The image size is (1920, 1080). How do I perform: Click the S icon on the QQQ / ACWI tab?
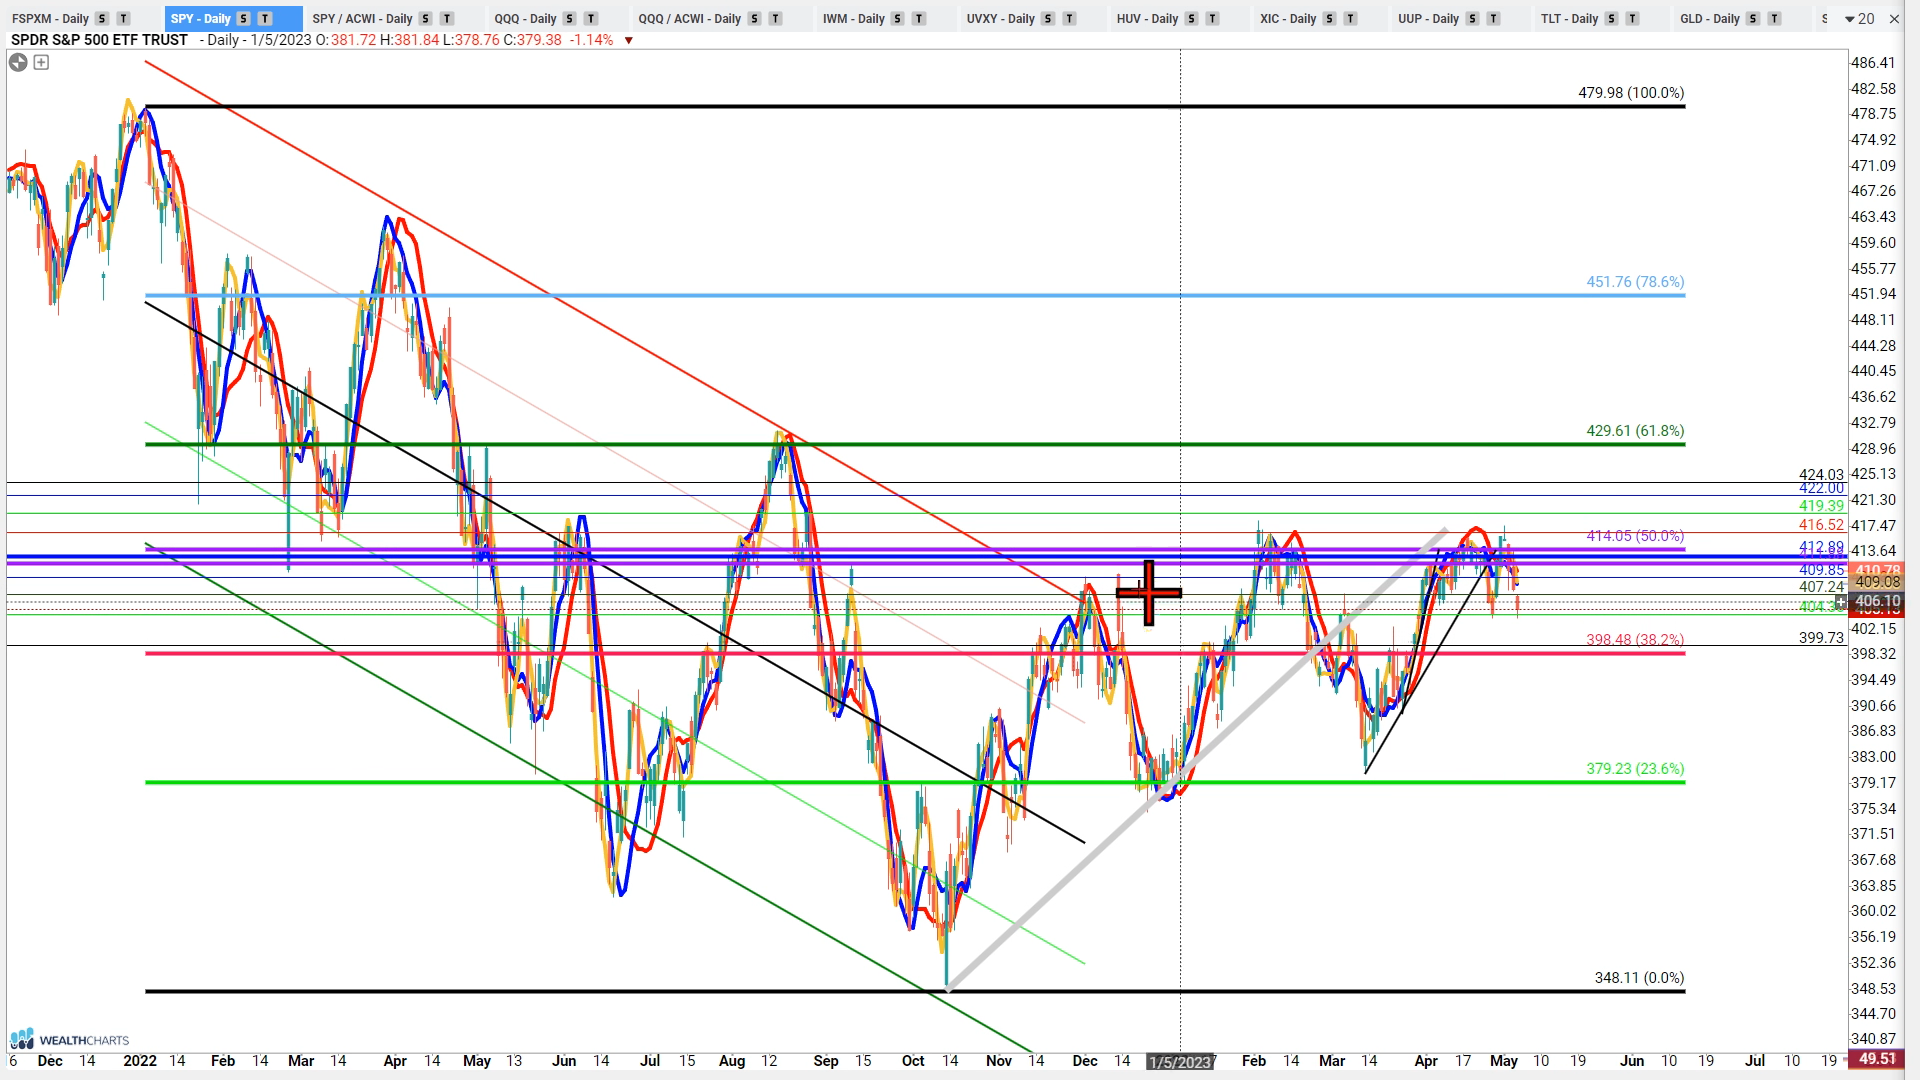tap(754, 19)
